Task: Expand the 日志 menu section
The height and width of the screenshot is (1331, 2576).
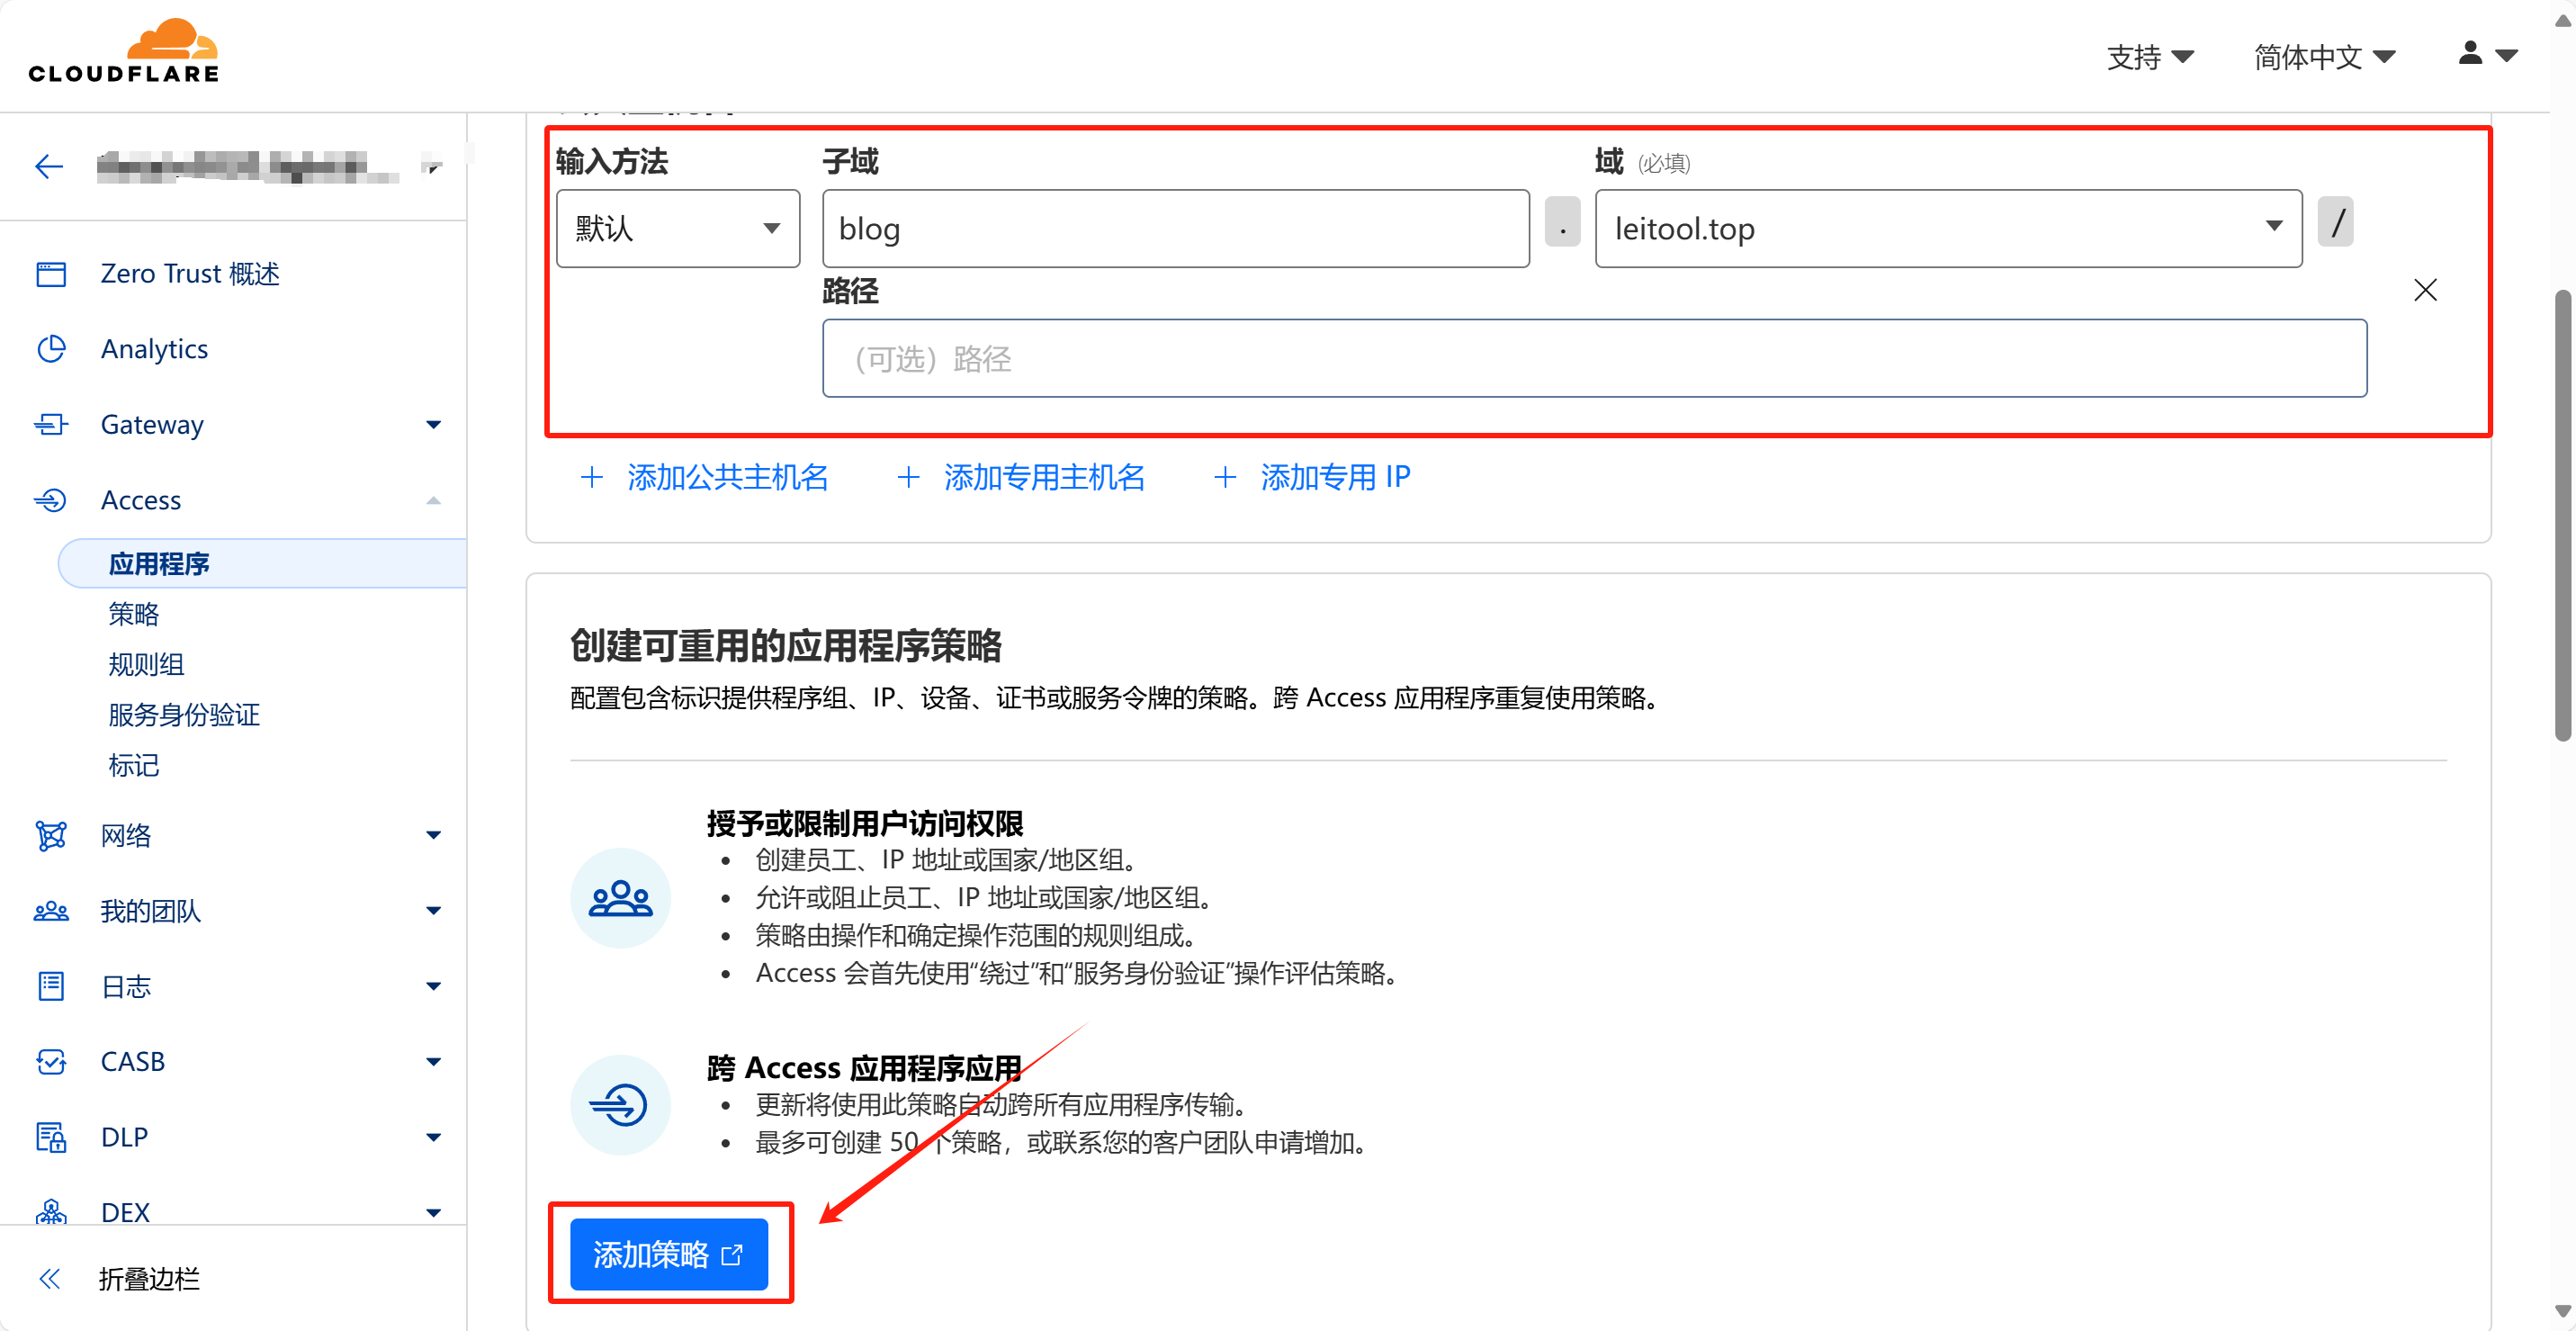Action: click(x=433, y=986)
